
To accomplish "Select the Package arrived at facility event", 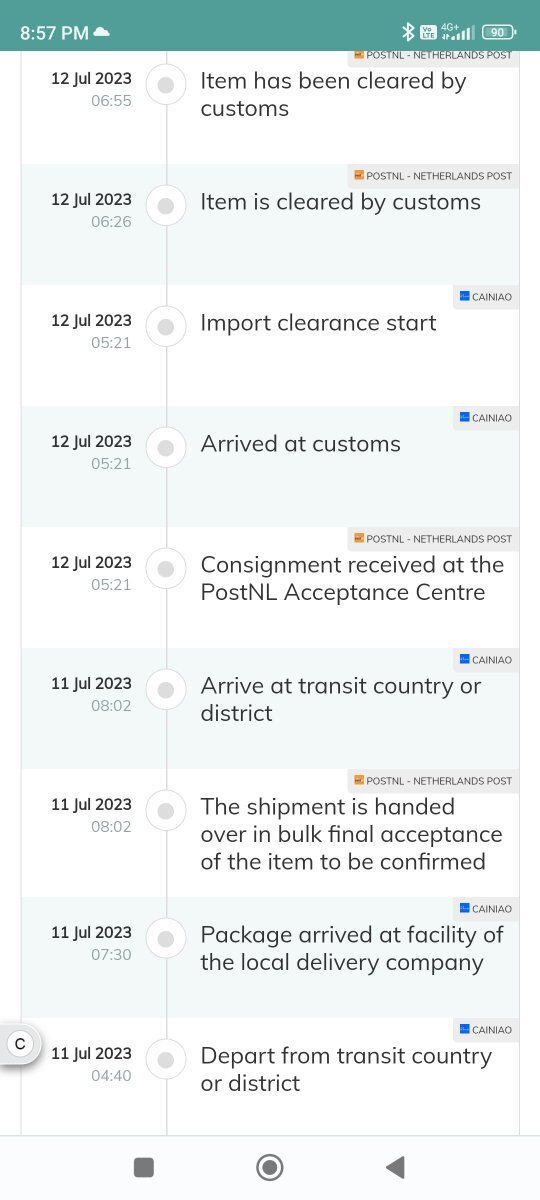I will pyautogui.click(x=270, y=957).
